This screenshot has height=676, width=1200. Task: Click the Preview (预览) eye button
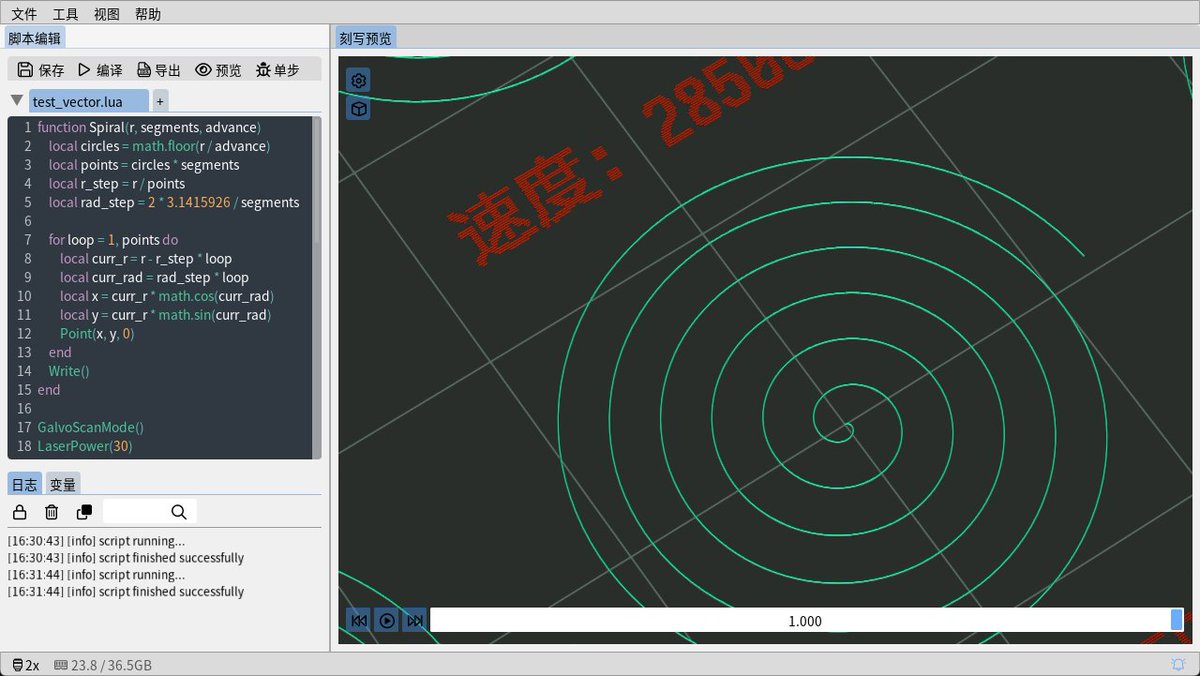tap(218, 70)
